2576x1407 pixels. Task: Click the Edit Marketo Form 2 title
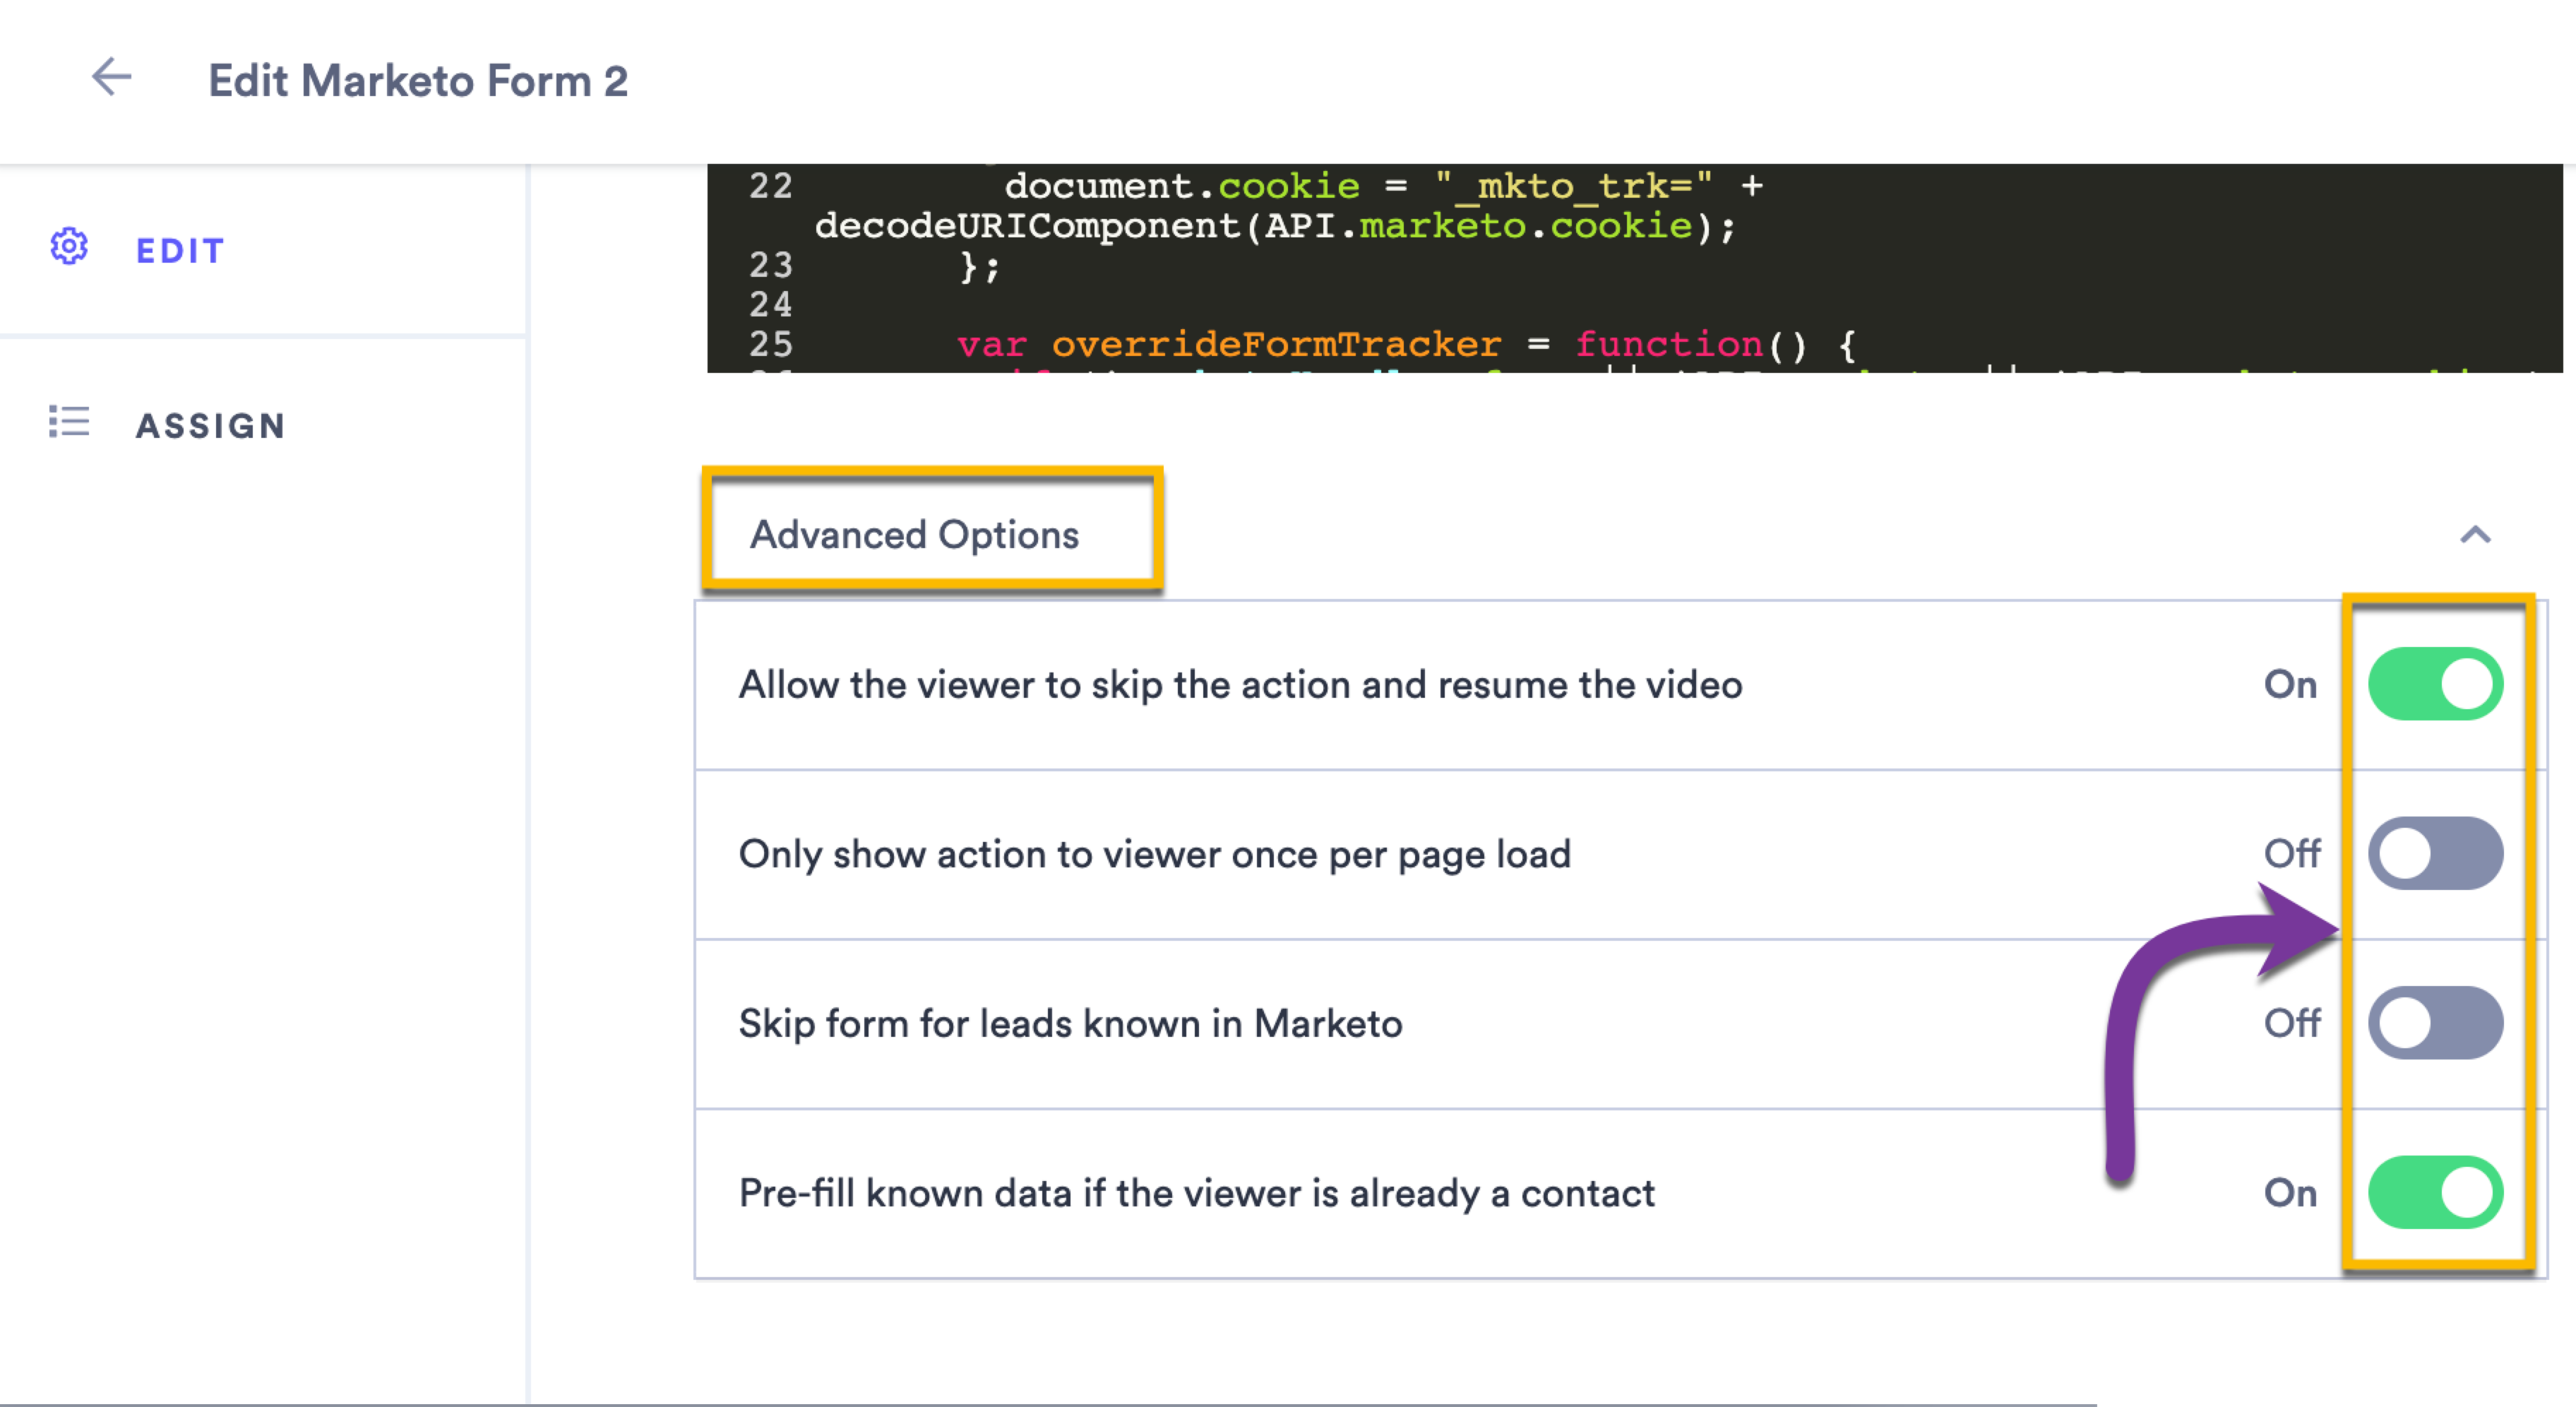[x=420, y=80]
